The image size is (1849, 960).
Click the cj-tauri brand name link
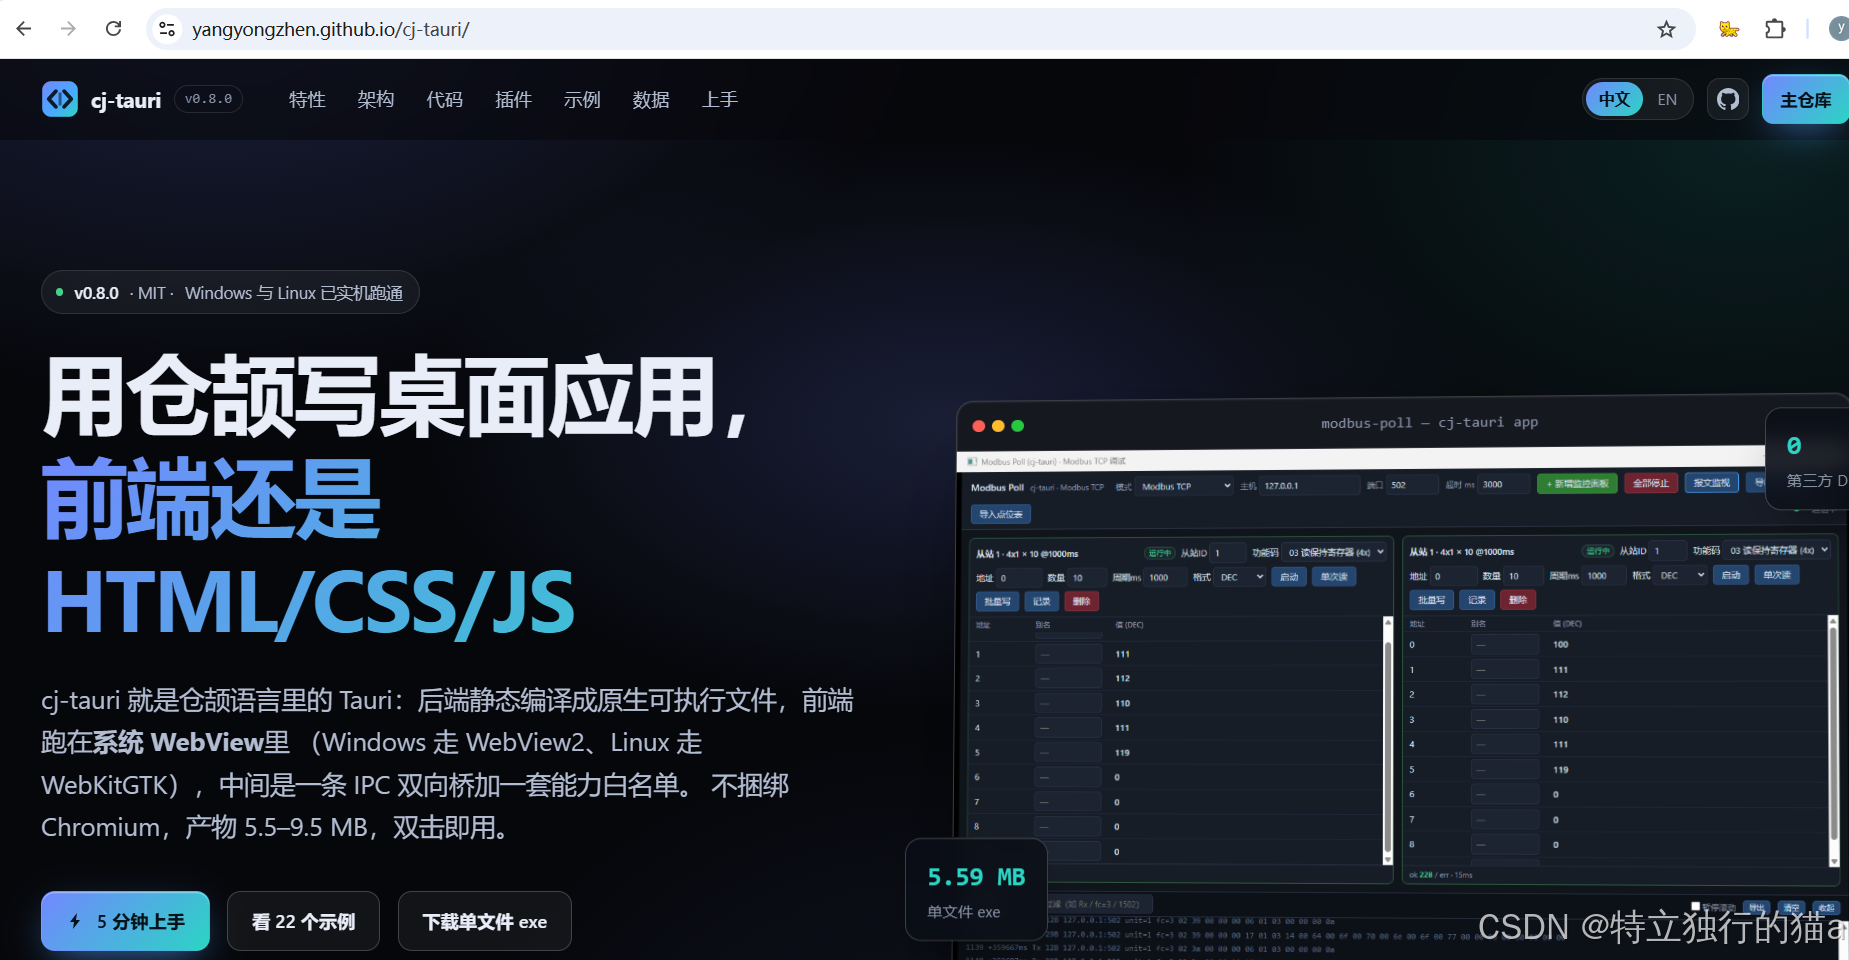[126, 100]
